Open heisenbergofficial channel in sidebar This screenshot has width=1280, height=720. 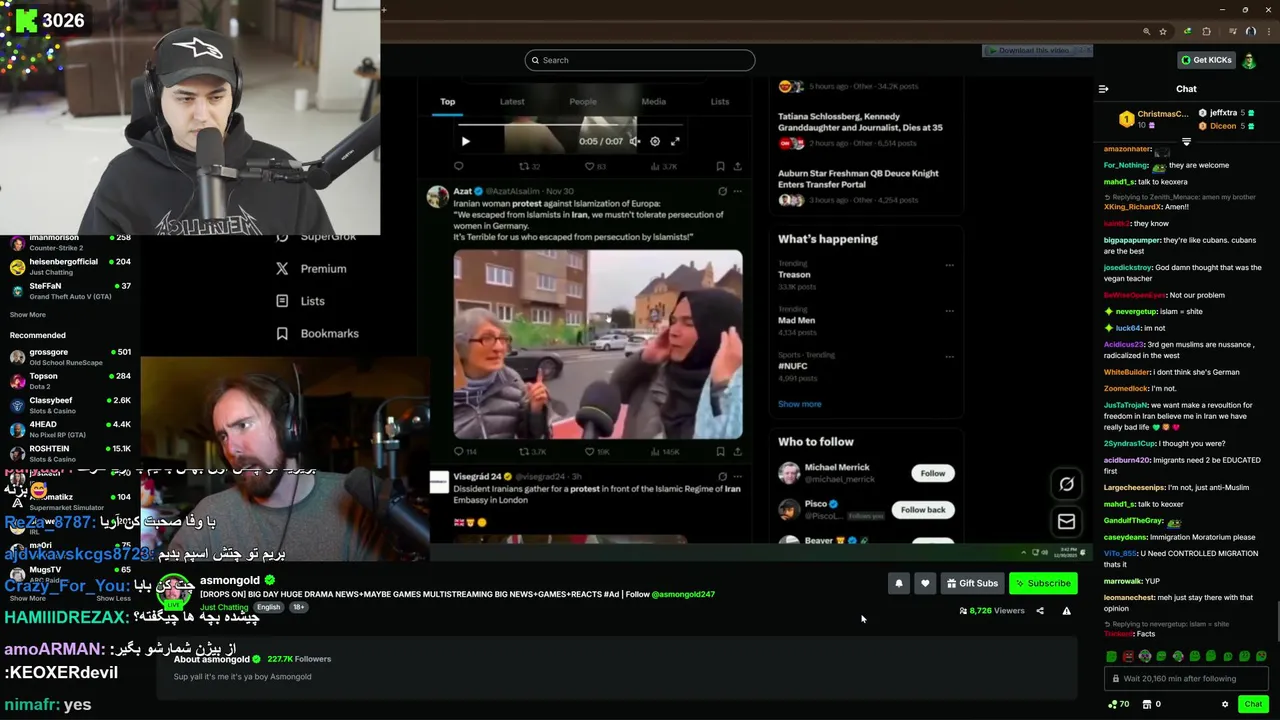point(70,266)
